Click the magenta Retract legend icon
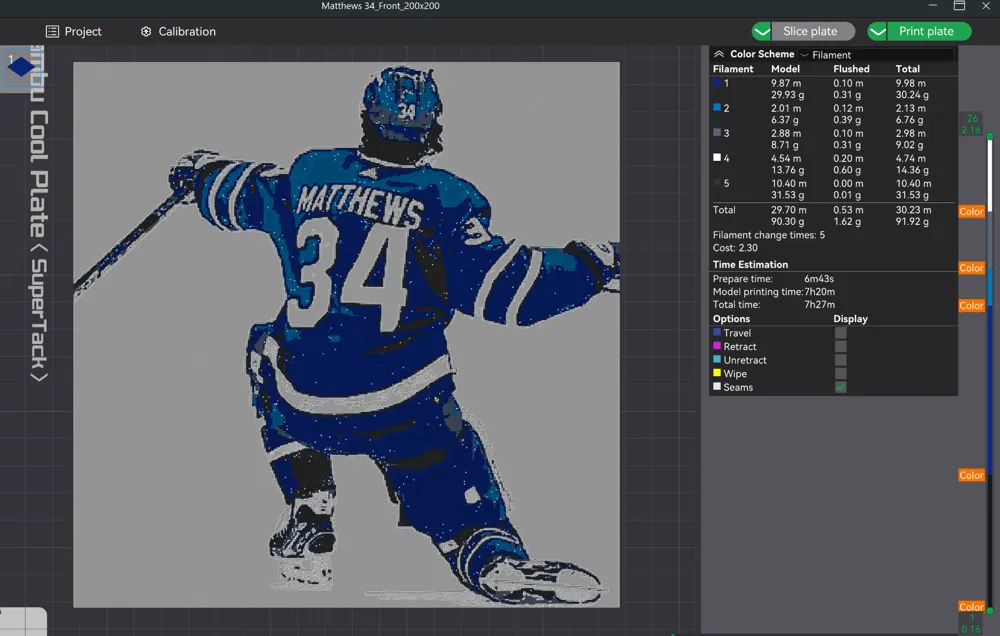This screenshot has height=636, width=1000. [717, 346]
